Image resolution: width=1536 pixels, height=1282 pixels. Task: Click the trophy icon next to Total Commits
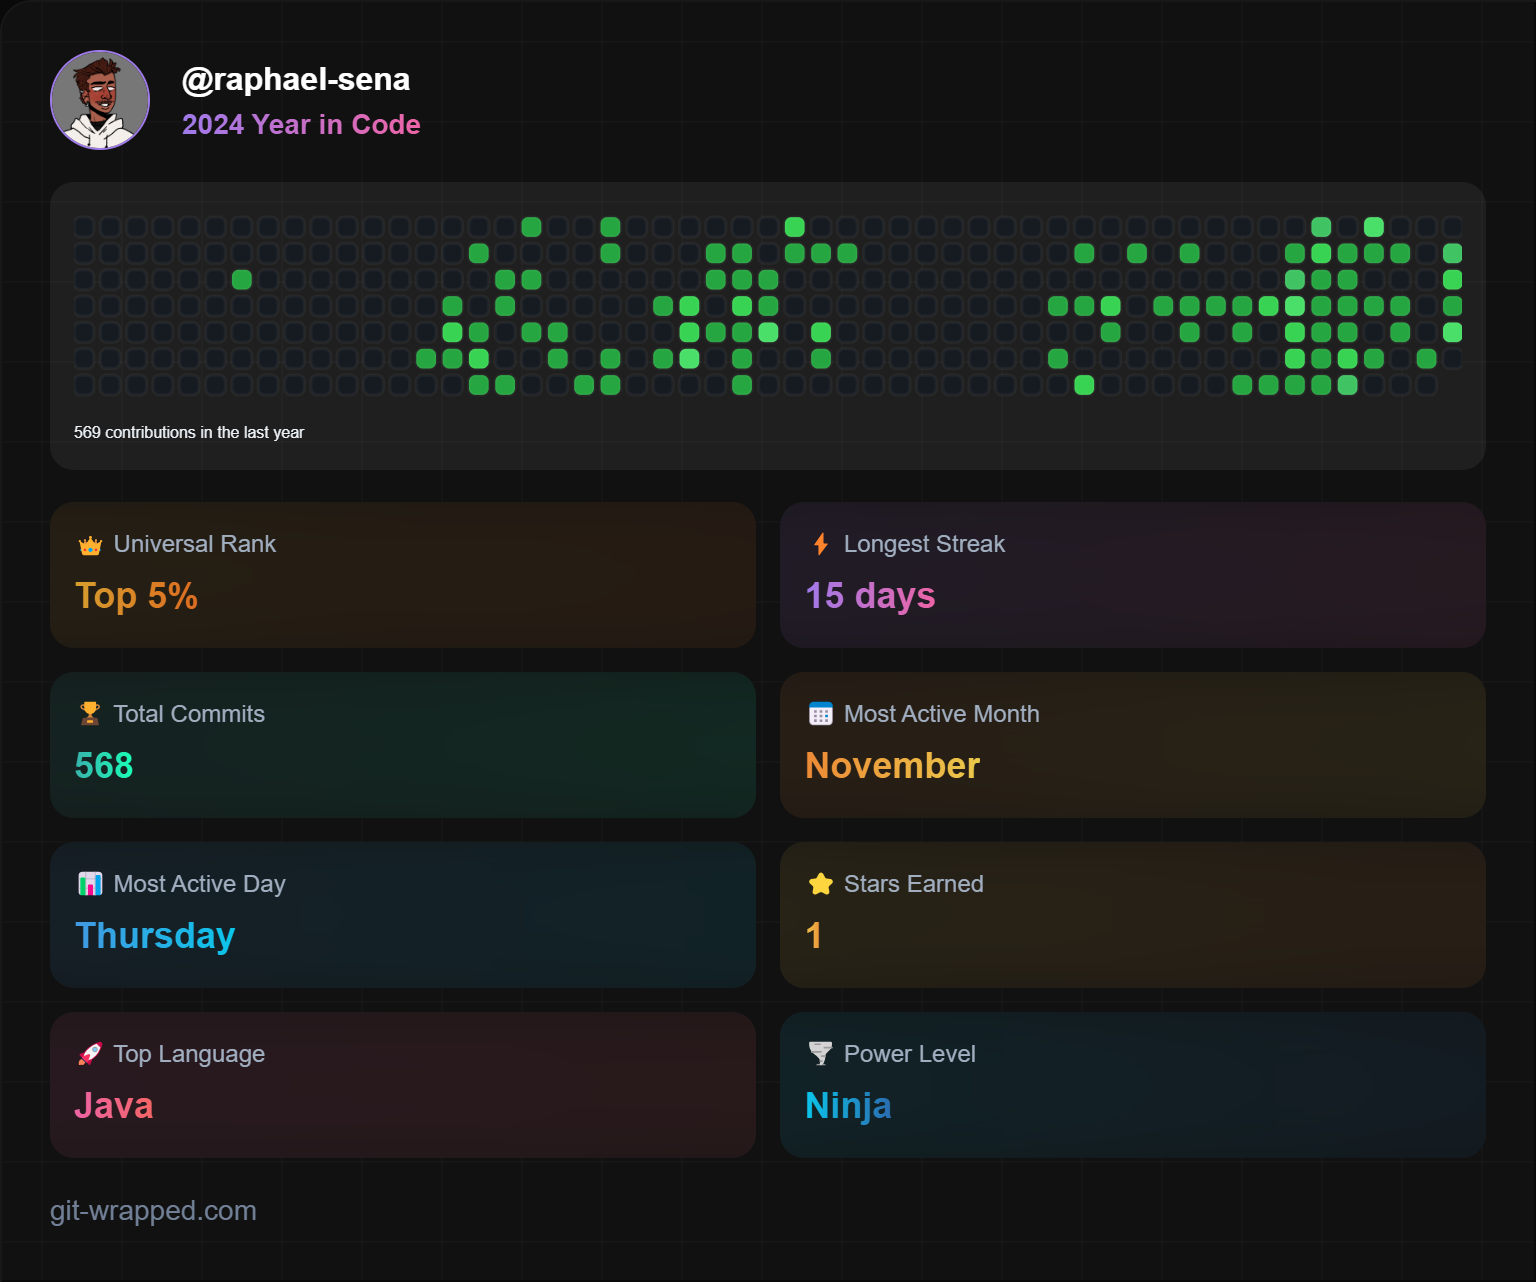tap(90, 714)
